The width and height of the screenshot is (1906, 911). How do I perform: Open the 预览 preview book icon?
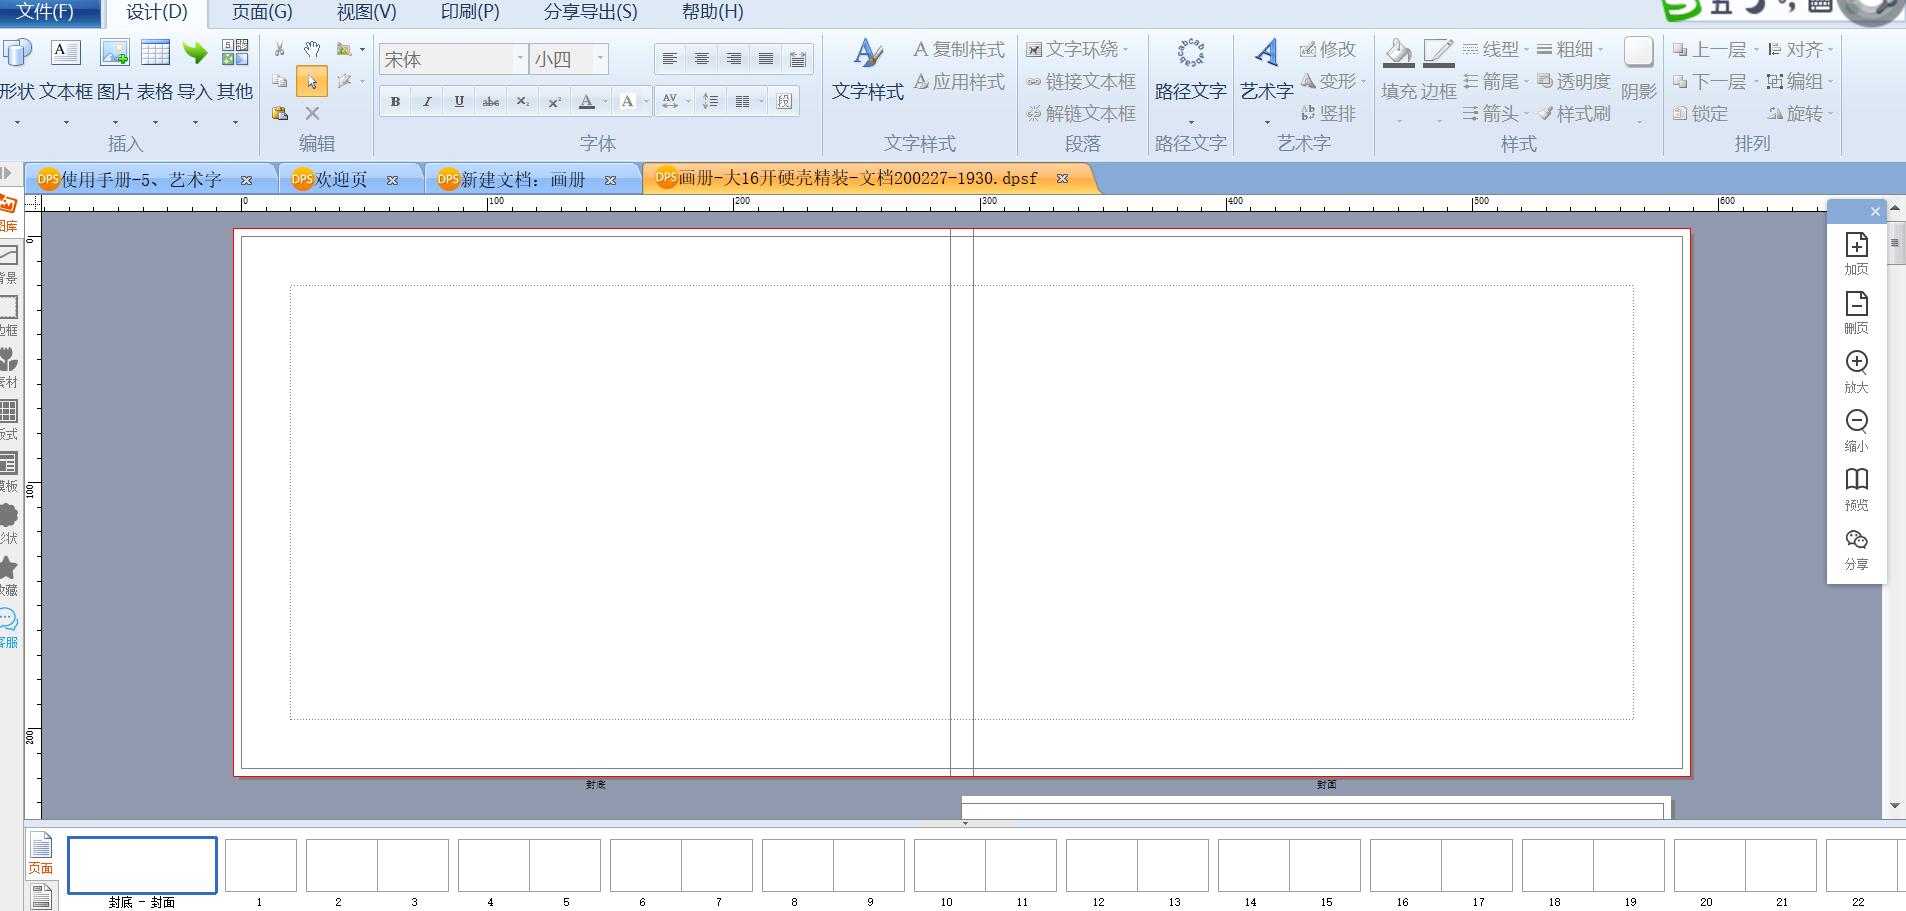pos(1856,479)
